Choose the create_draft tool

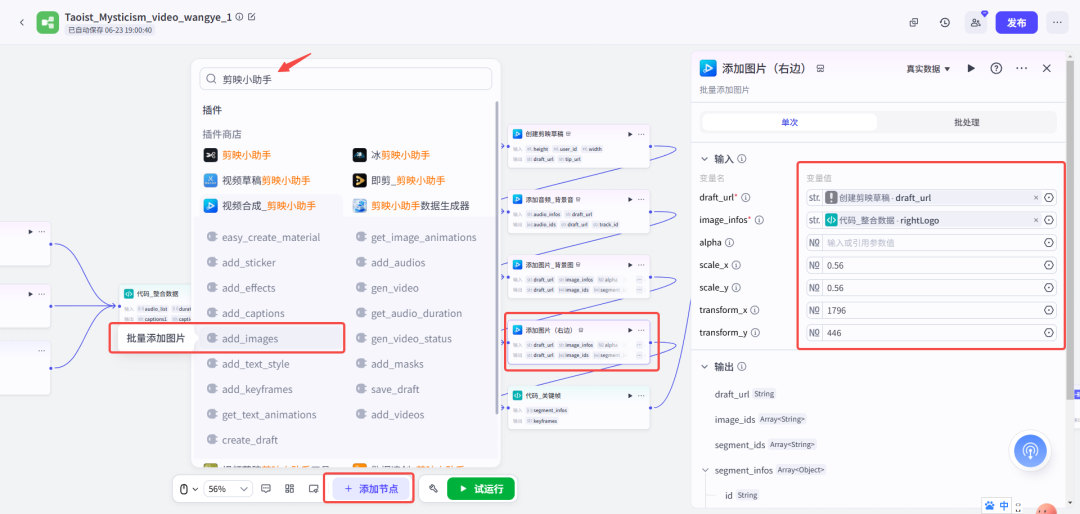tap(249, 440)
